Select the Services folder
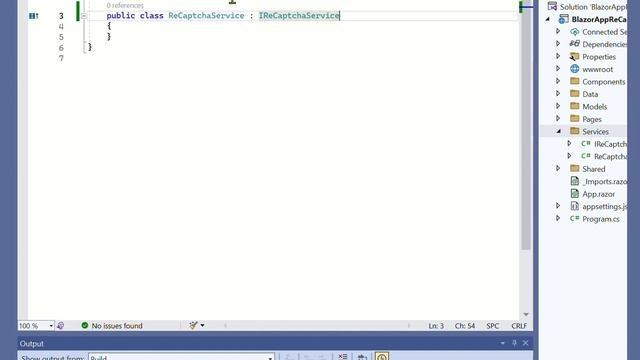 point(595,131)
